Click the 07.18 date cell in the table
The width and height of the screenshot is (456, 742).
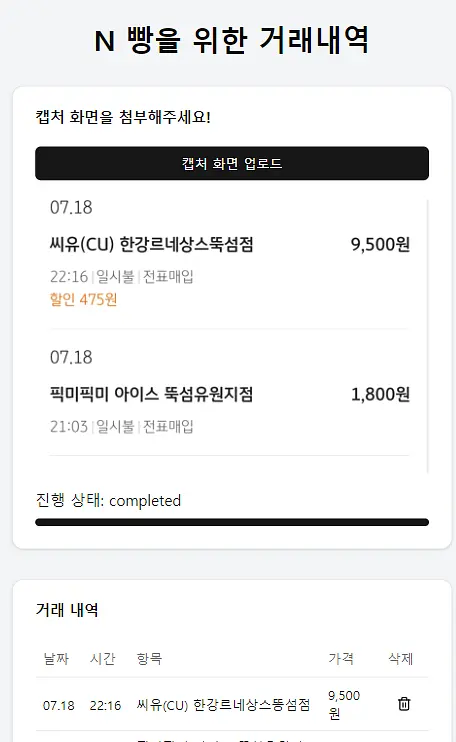point(59,705)
